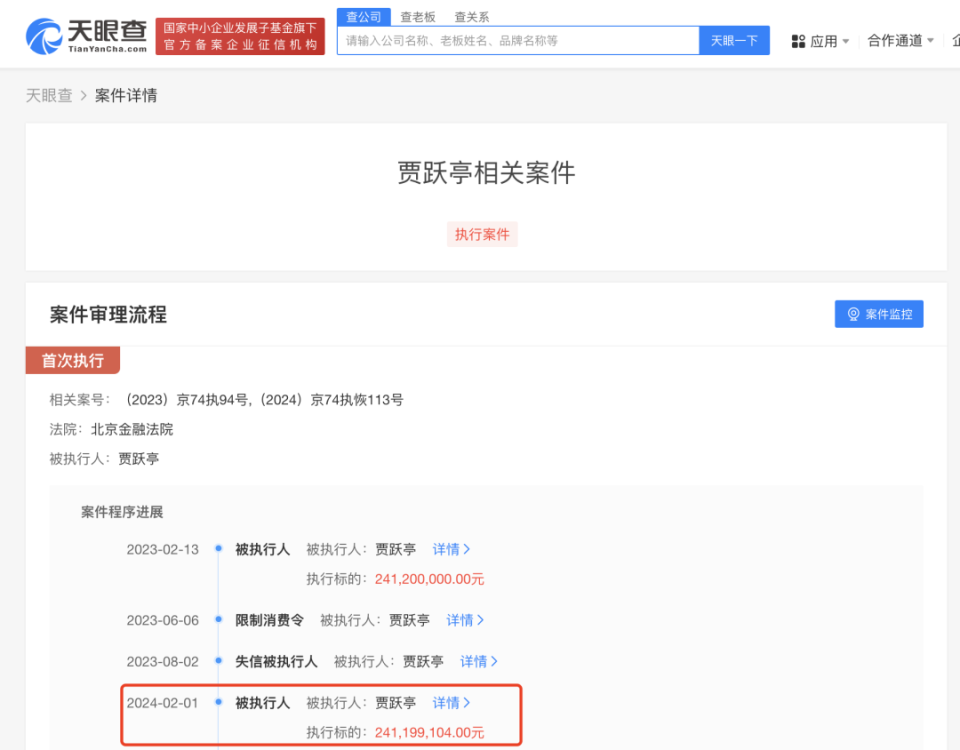Open 详情 in the highlighted 2024-02-01 entry
Screen dimensions: 960x750
coord(450,702)
